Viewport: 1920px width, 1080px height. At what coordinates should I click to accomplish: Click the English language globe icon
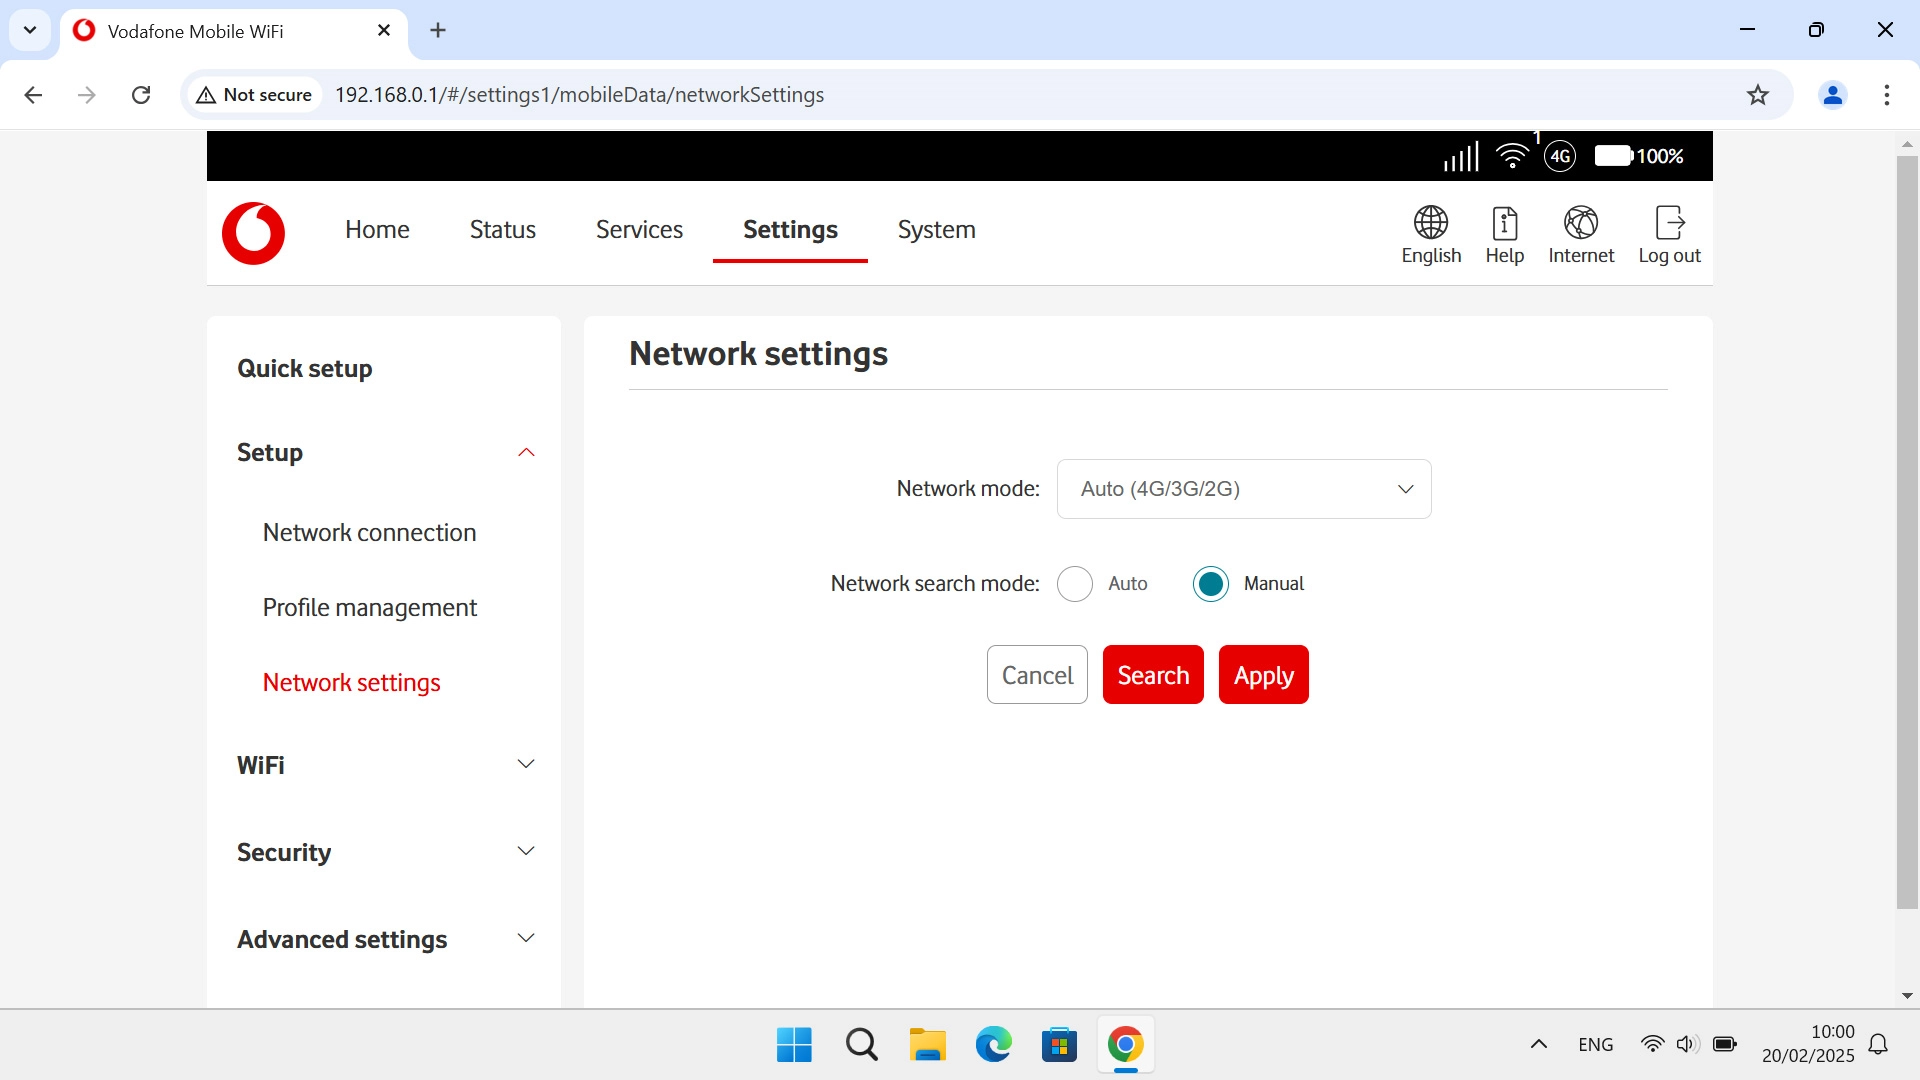click(1430, 223)
